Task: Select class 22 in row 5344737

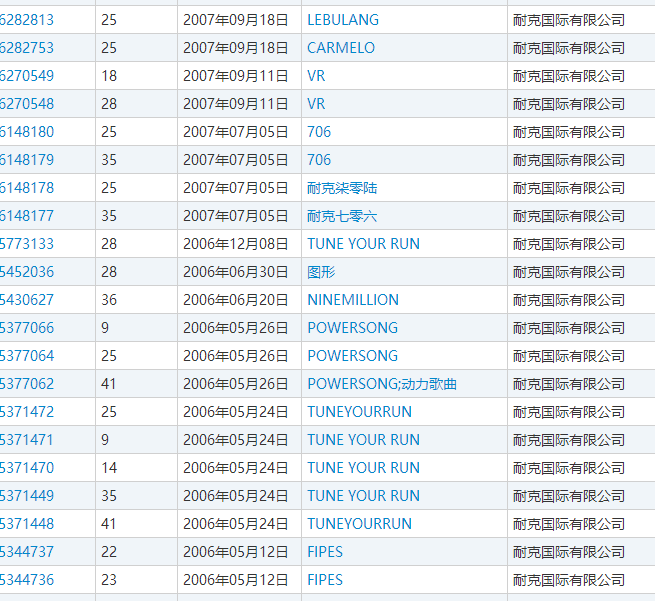Action: (109, 552)
